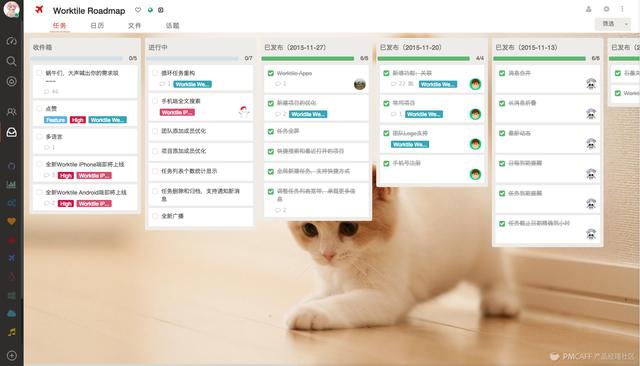The width and height of the screenshot is (640, 366).
Task: Select the highlighted tray icon in the sidebar
Action: (11, 132)
